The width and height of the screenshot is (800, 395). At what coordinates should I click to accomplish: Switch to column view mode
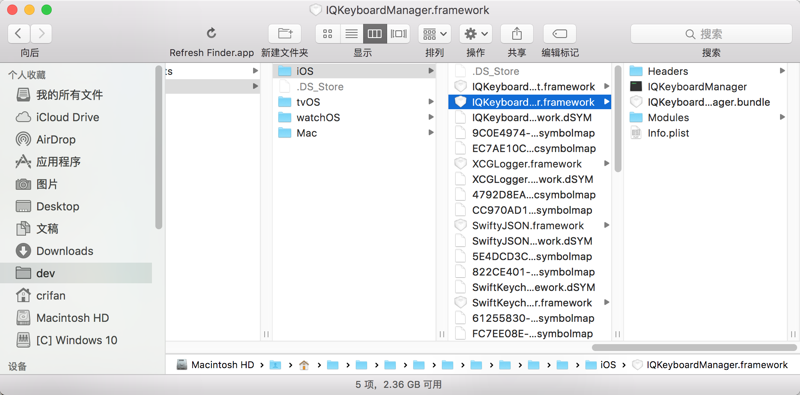[x=374, y=34]
